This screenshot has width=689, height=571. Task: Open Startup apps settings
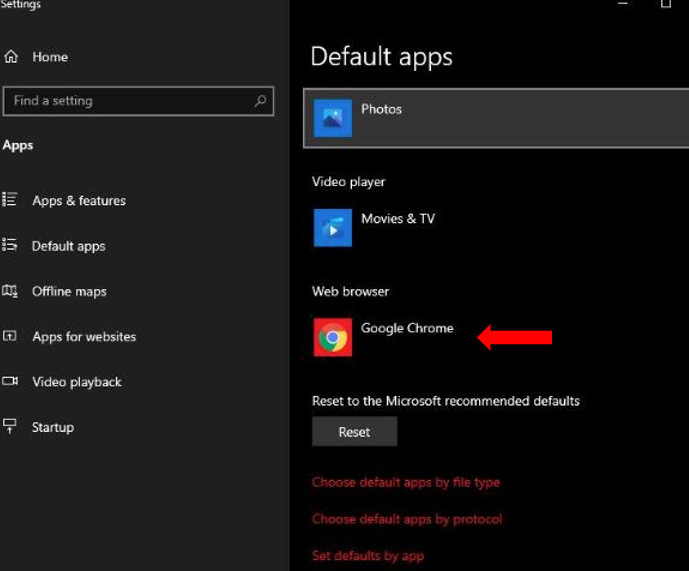click(53, 427)
